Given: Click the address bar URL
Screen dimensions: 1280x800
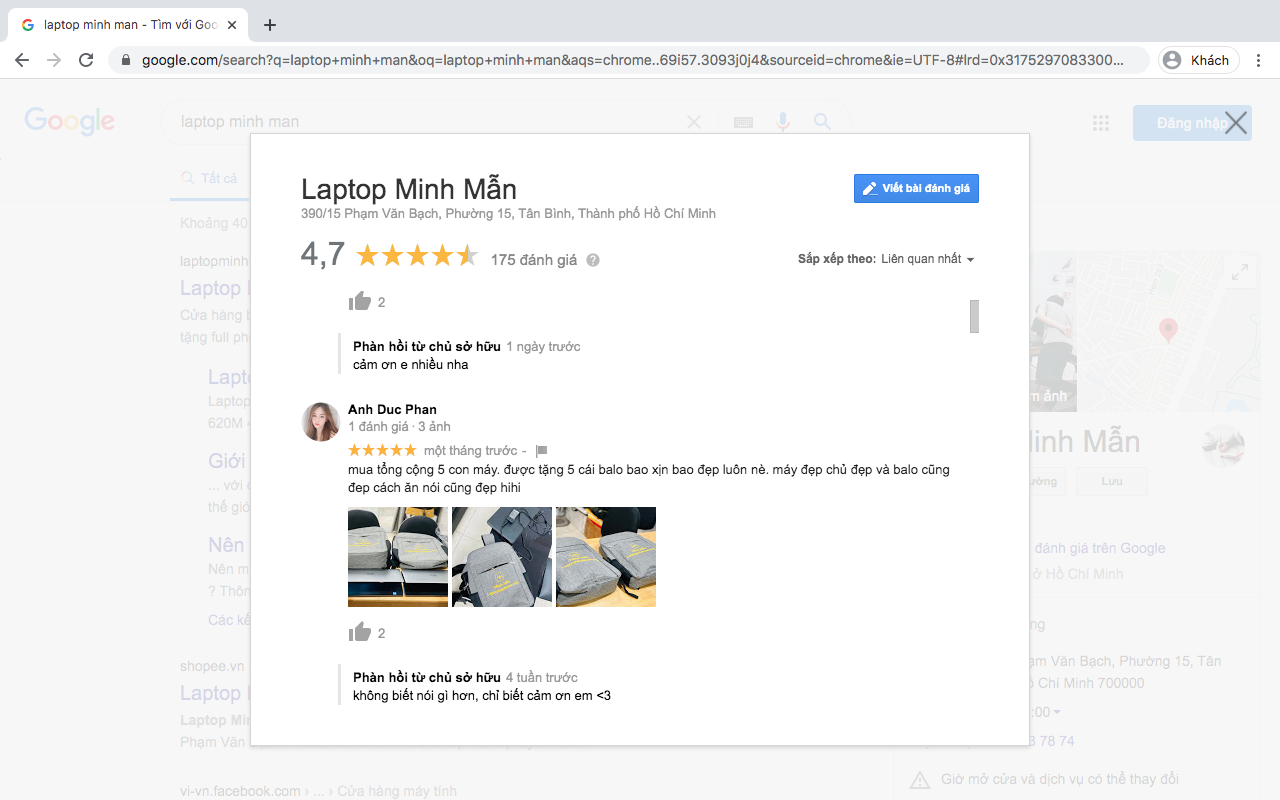Looking at the screenshot, I should click(632, 60).
